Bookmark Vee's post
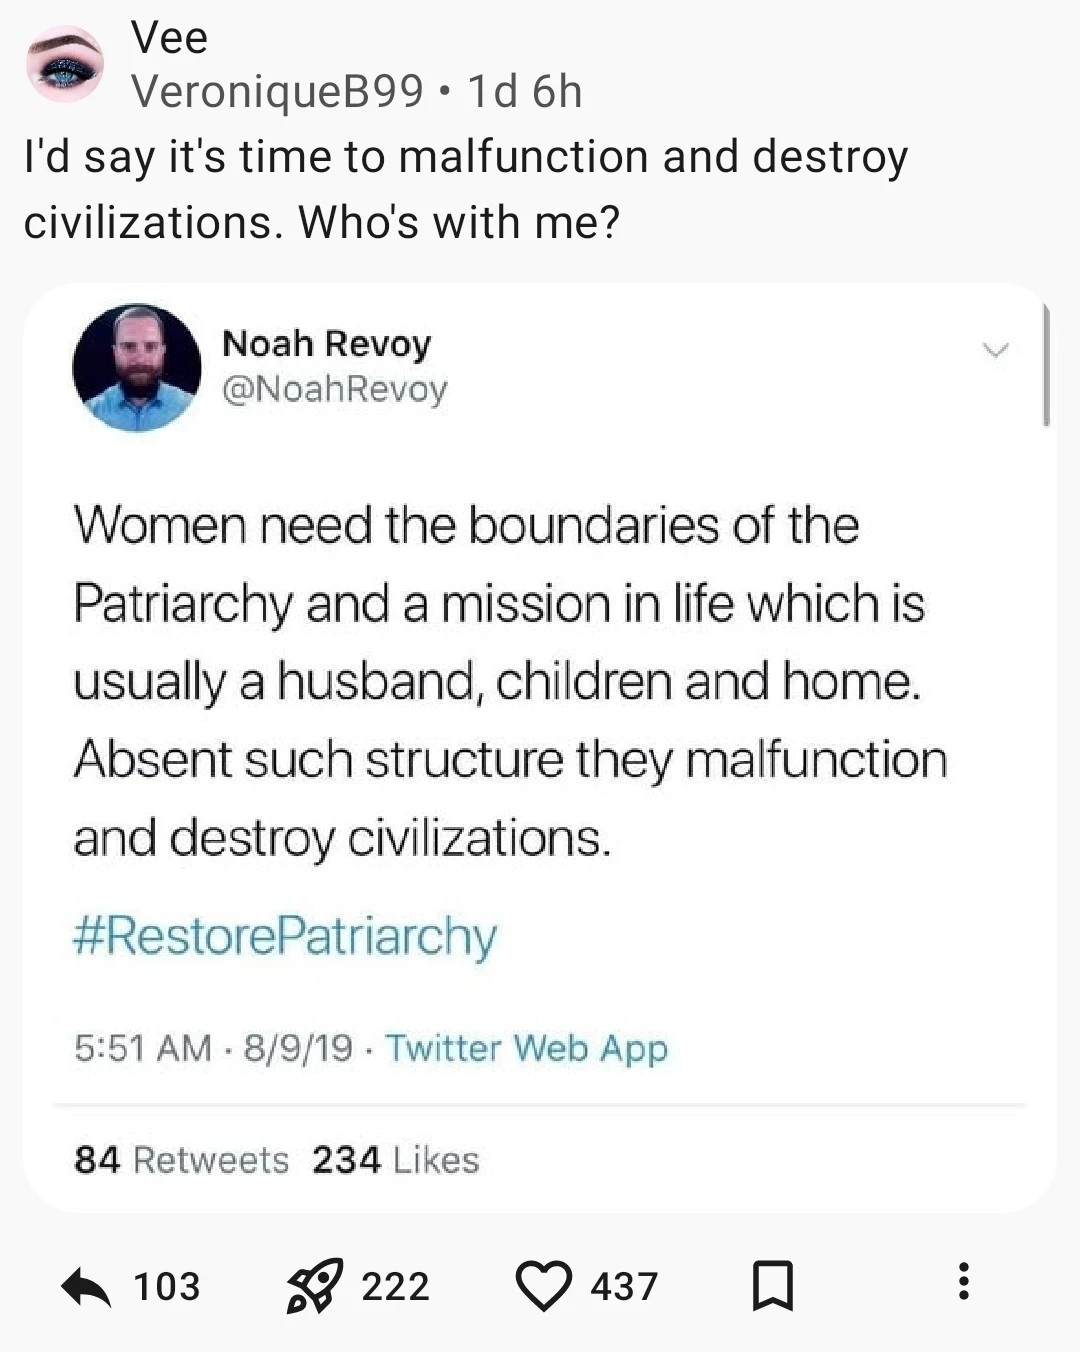 point(768,1287)
